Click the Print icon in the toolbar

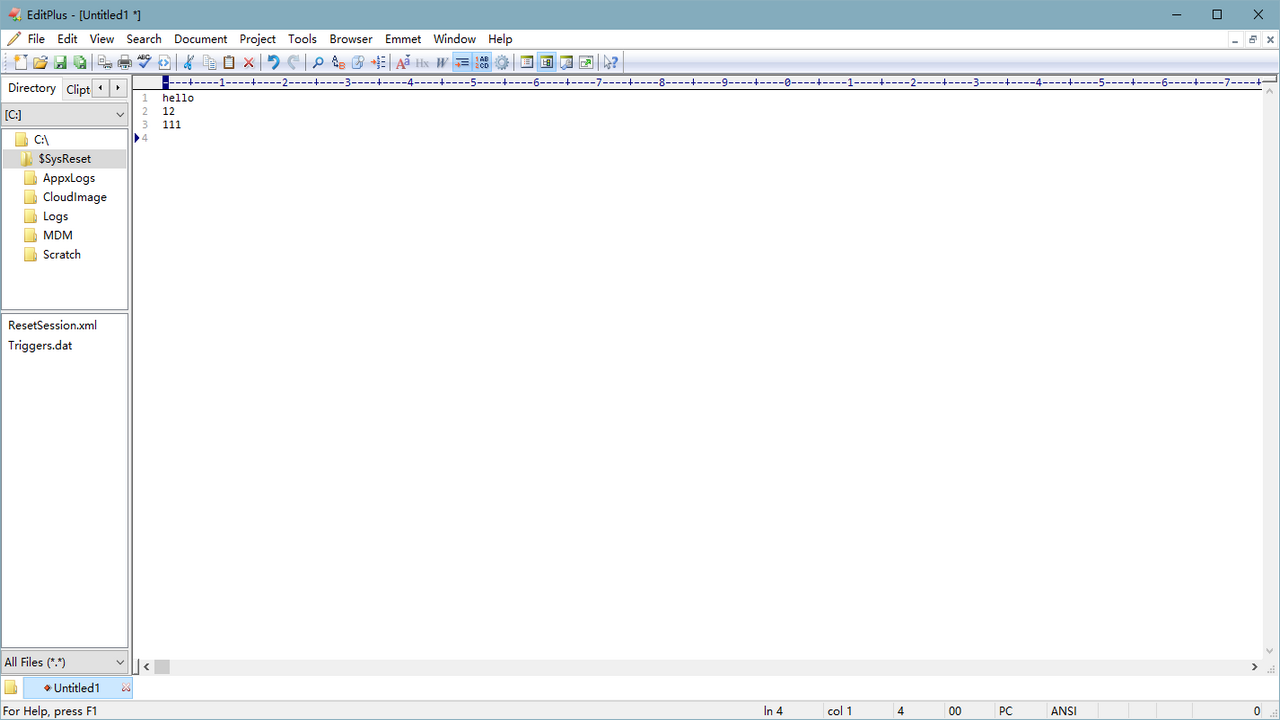124,62
